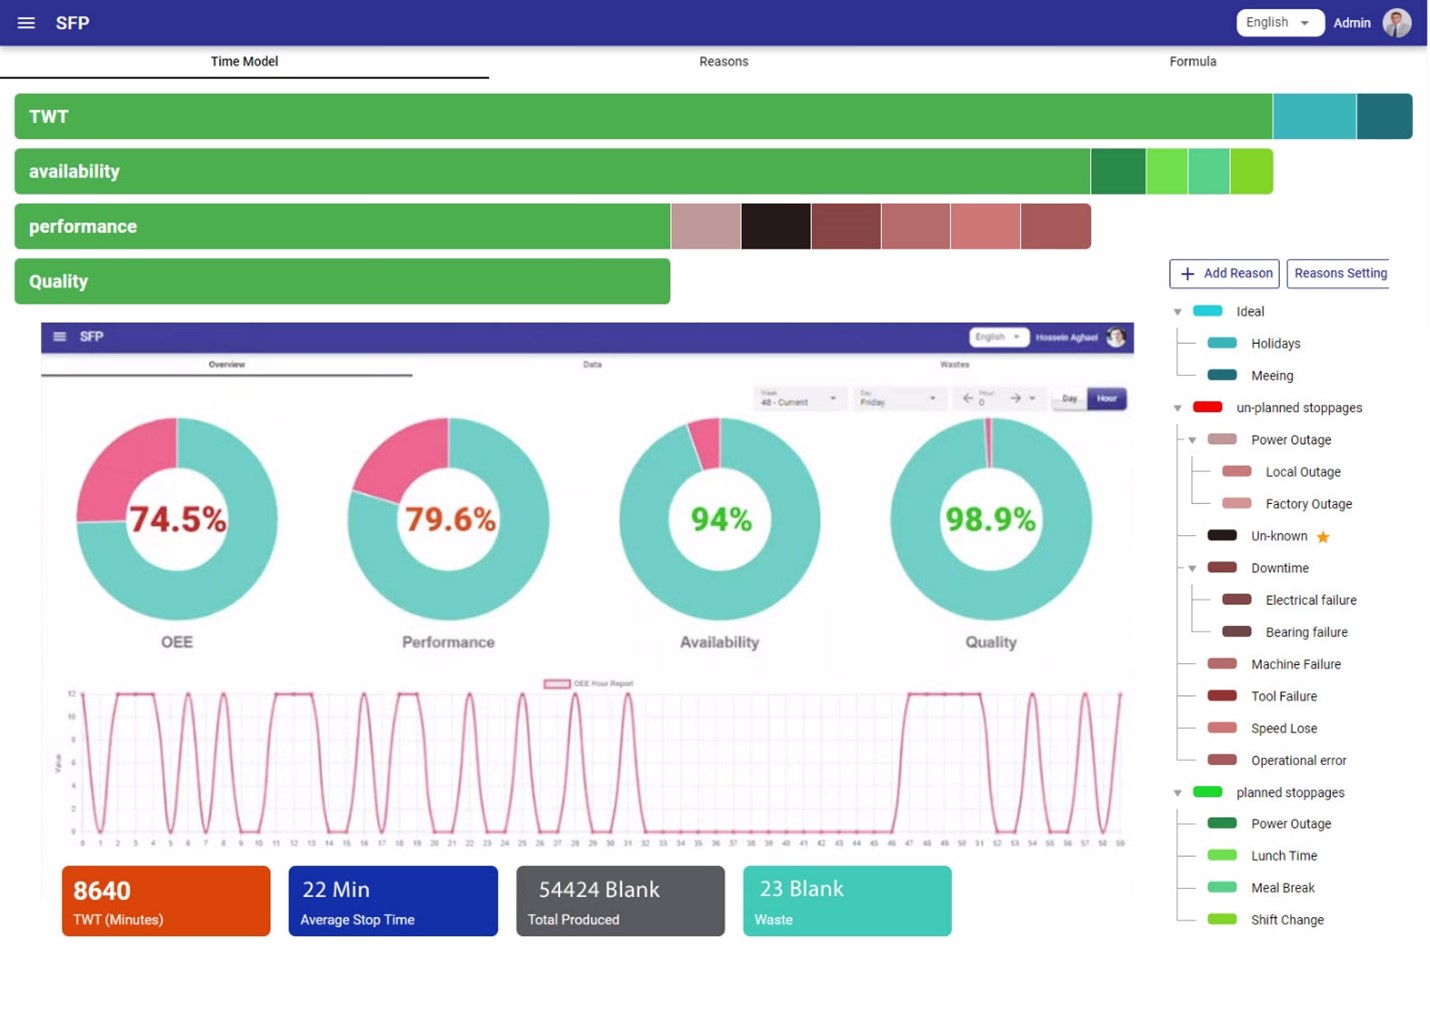Open the Formula tab
The height and width of the screenshot is (1028, 1430).
[1193, 62]
